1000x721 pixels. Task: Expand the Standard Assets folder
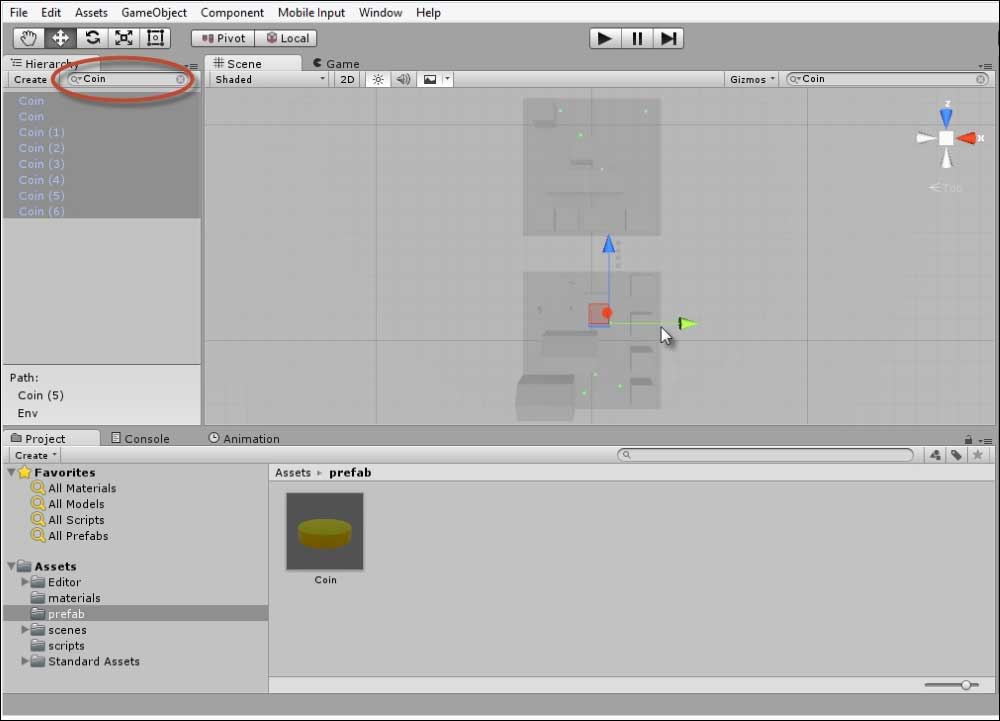(25, 661)
